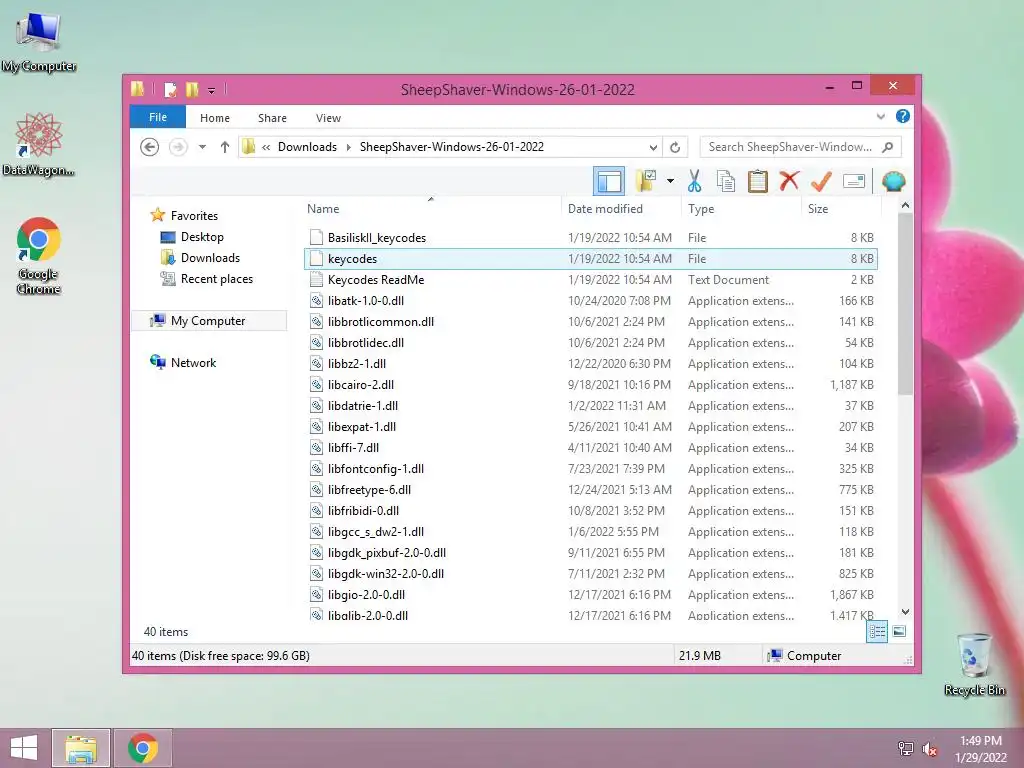Image resolution: width=1024 pixels, height=768 pixels.
Task: Select Favorites in the navigation pane
Action: pyautogui.click(x=194, y=216)
